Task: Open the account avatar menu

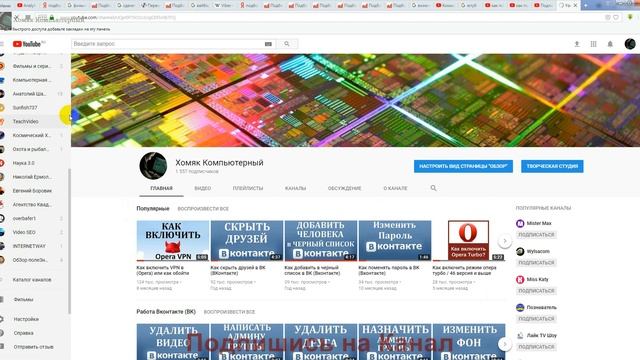Action: pos(630,44)
